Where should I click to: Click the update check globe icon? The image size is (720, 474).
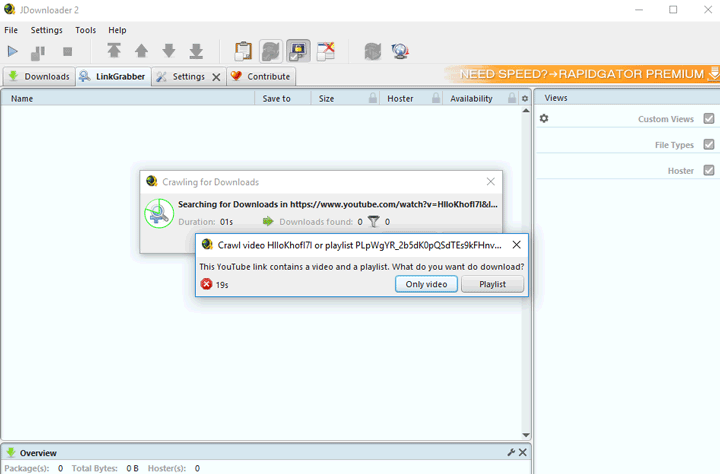point(400,51)
